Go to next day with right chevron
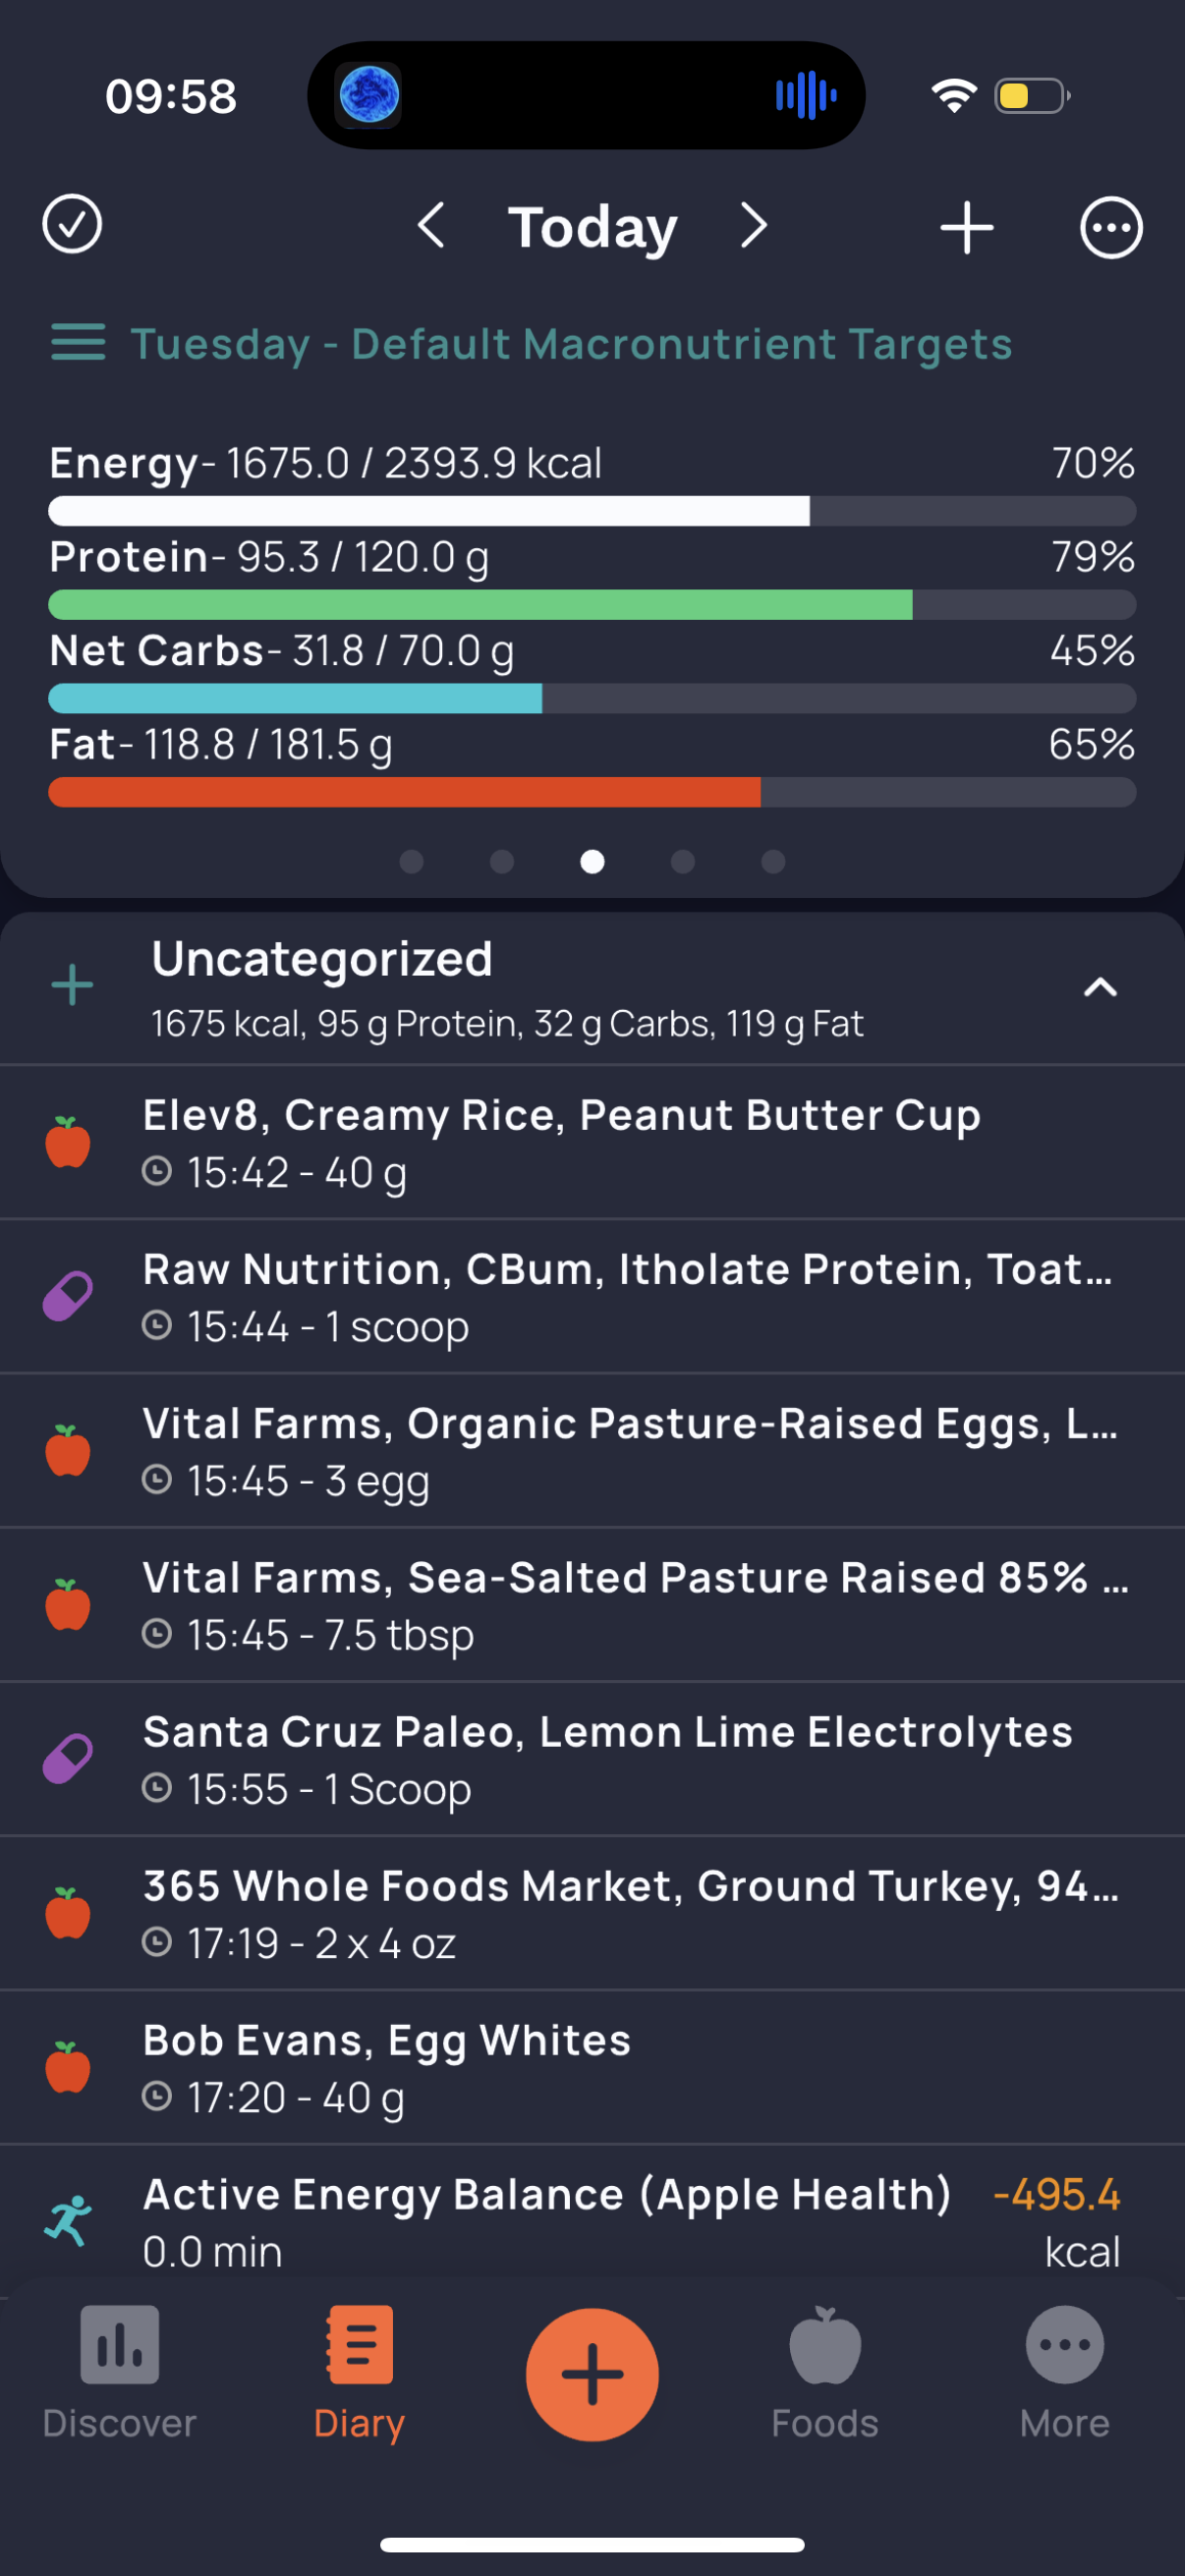 pos(754,226)
